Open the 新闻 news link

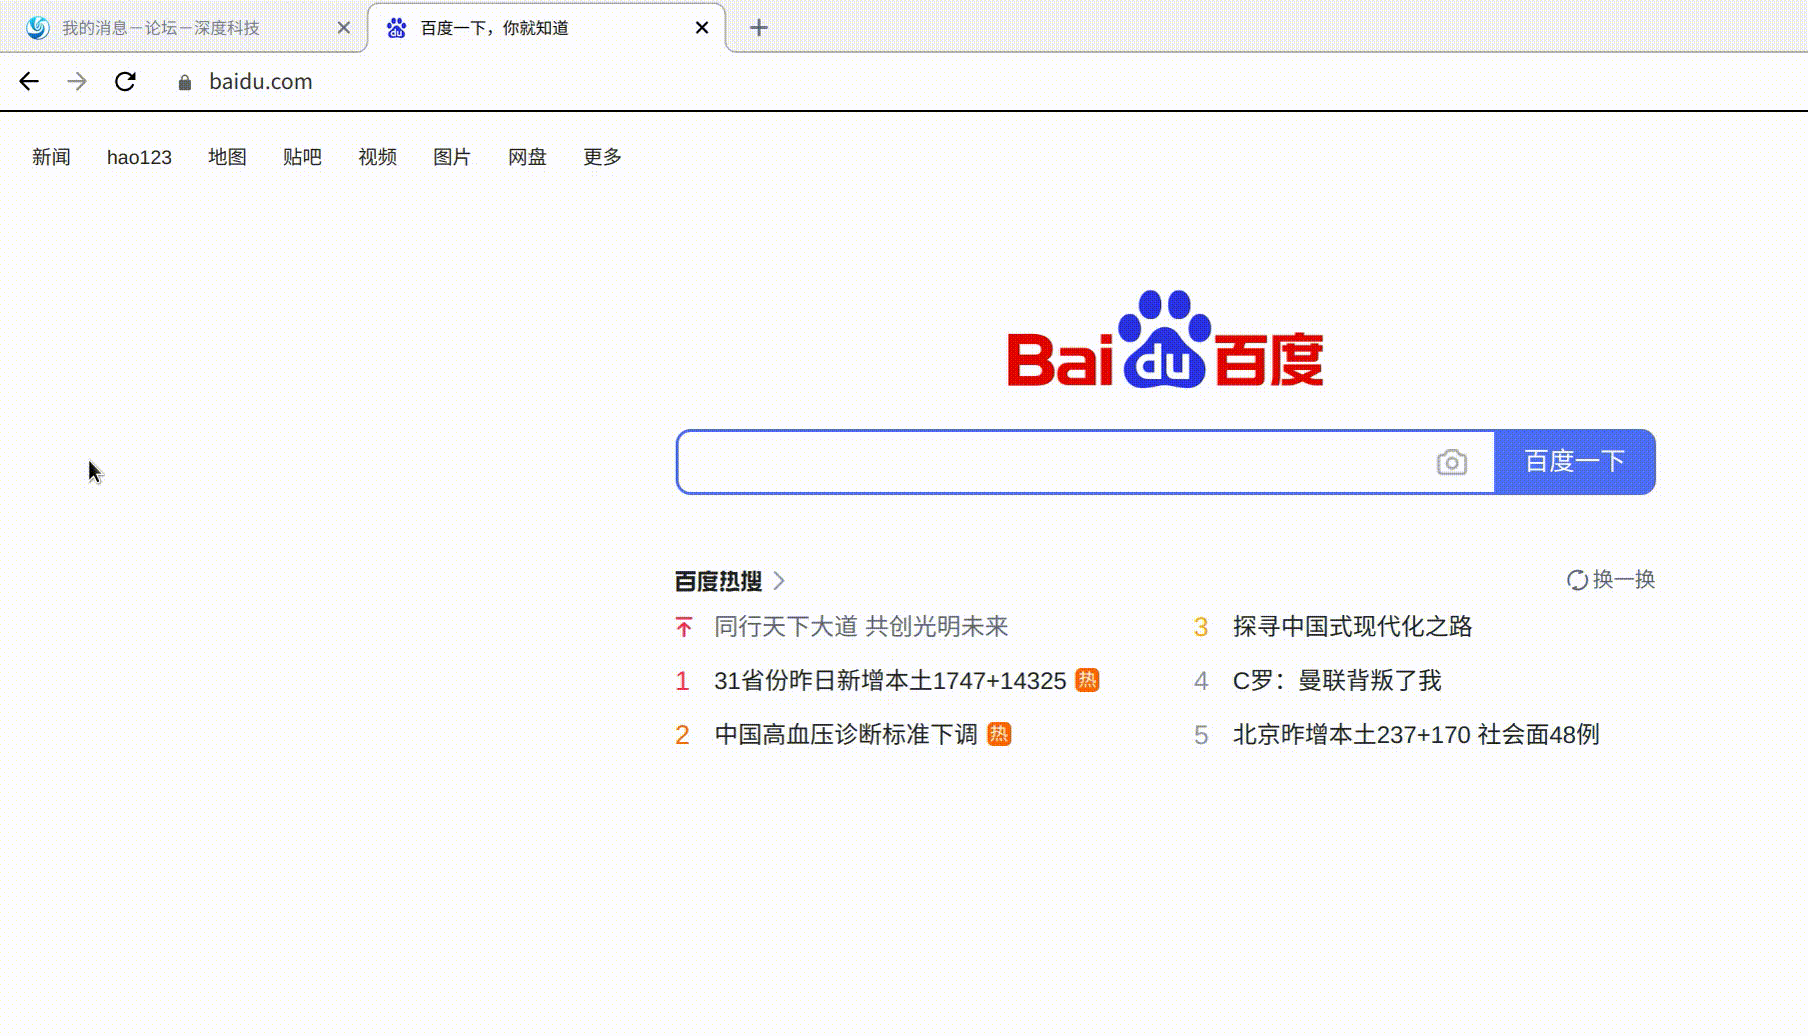(x=51, y=157)
